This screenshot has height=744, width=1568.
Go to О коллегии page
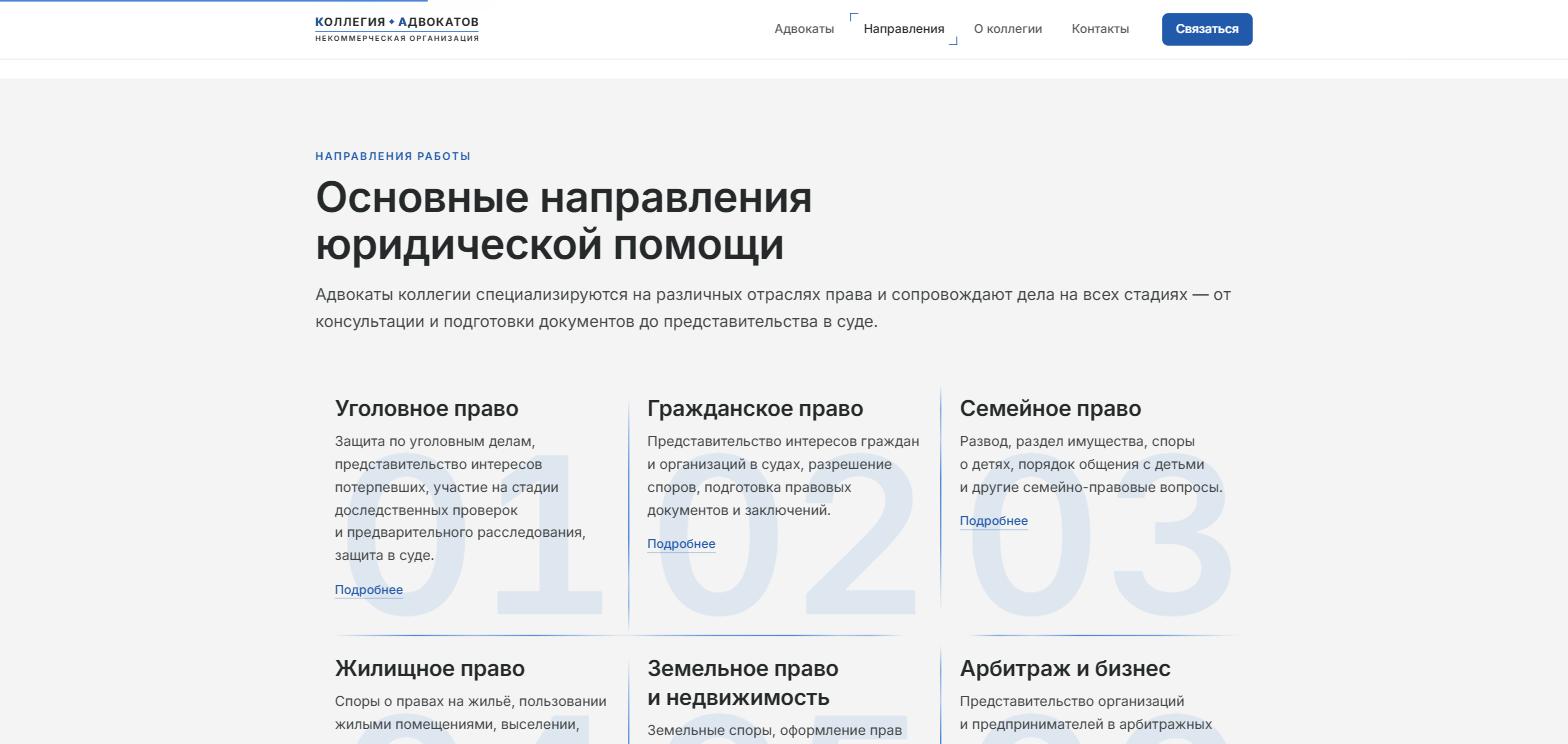(1008, 29)
